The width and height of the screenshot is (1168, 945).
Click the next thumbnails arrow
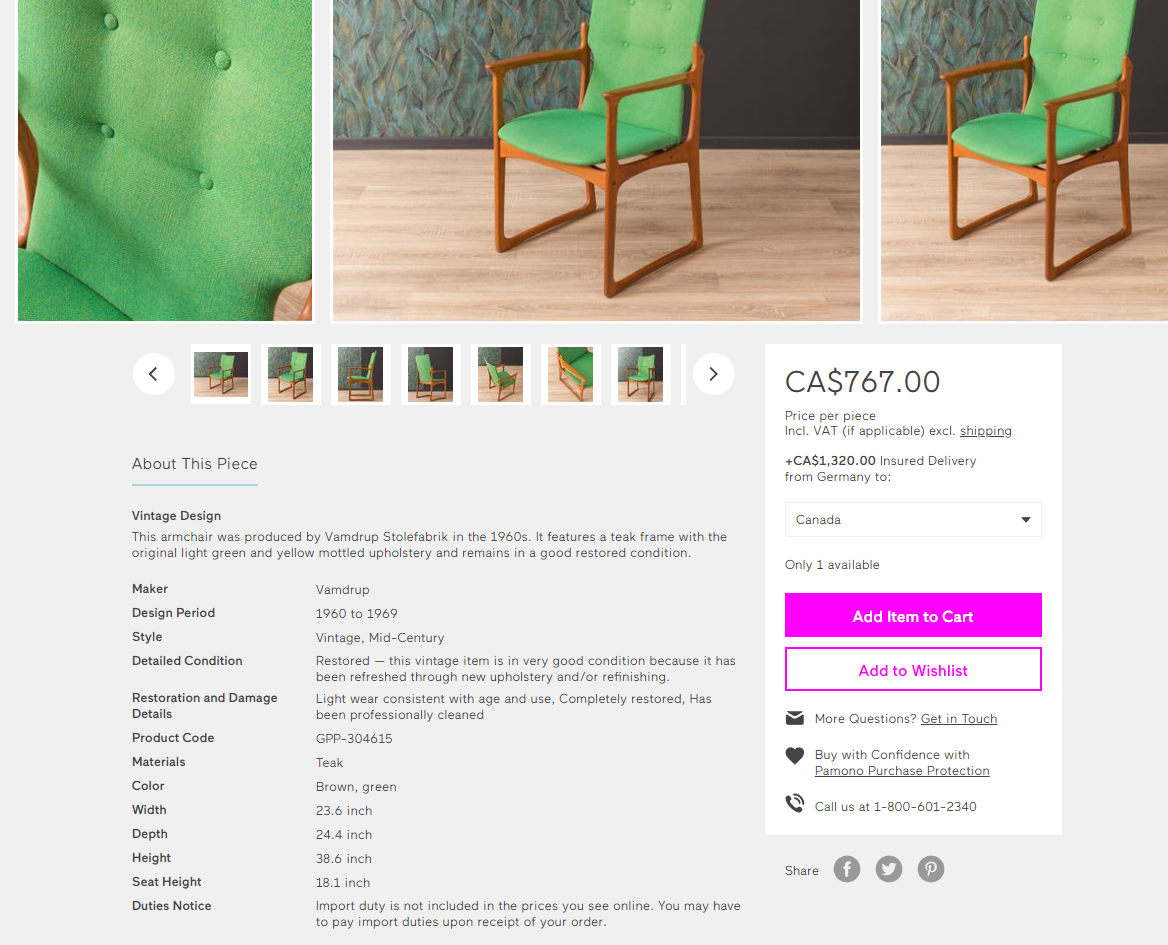click(713, 374)
